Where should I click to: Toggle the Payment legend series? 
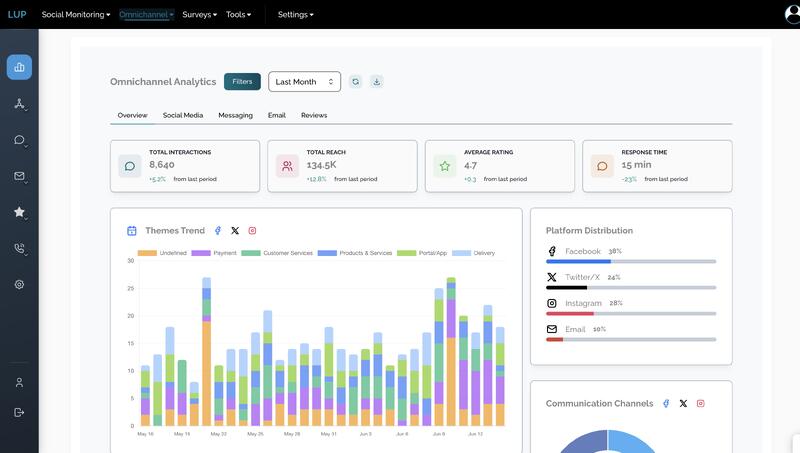[214, 253]
